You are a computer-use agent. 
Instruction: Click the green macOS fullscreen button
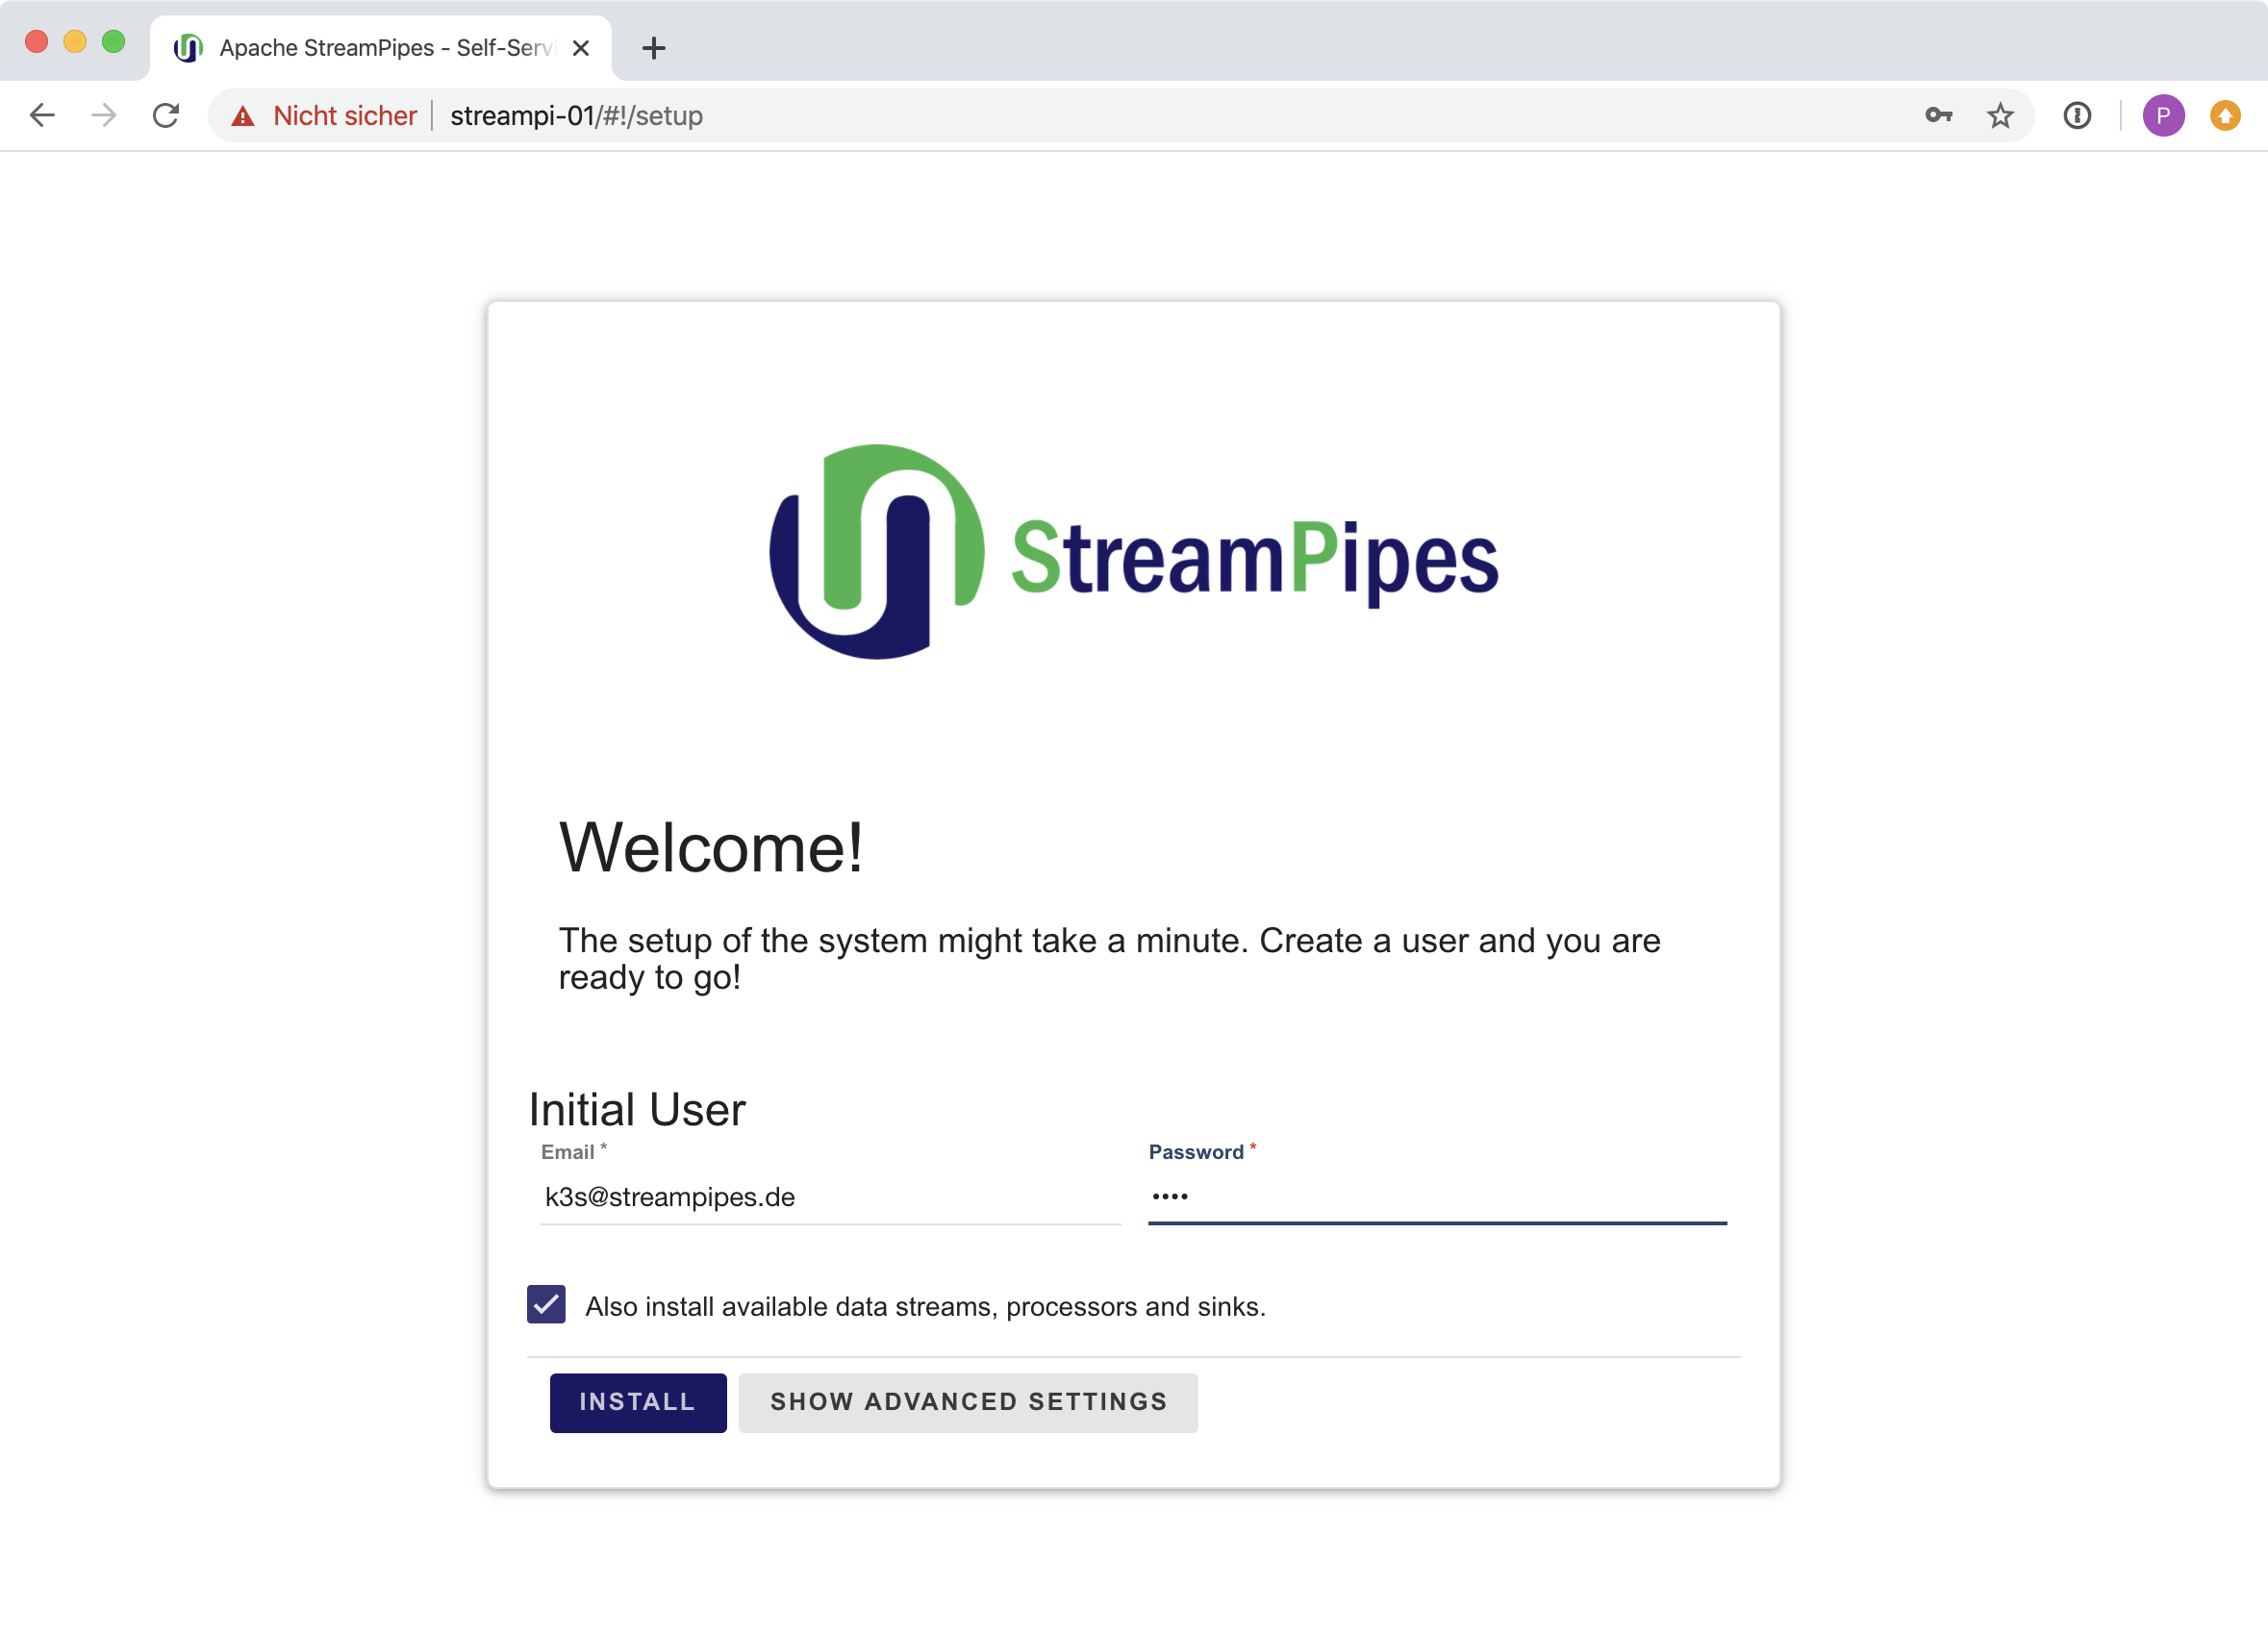pos(114,42)
